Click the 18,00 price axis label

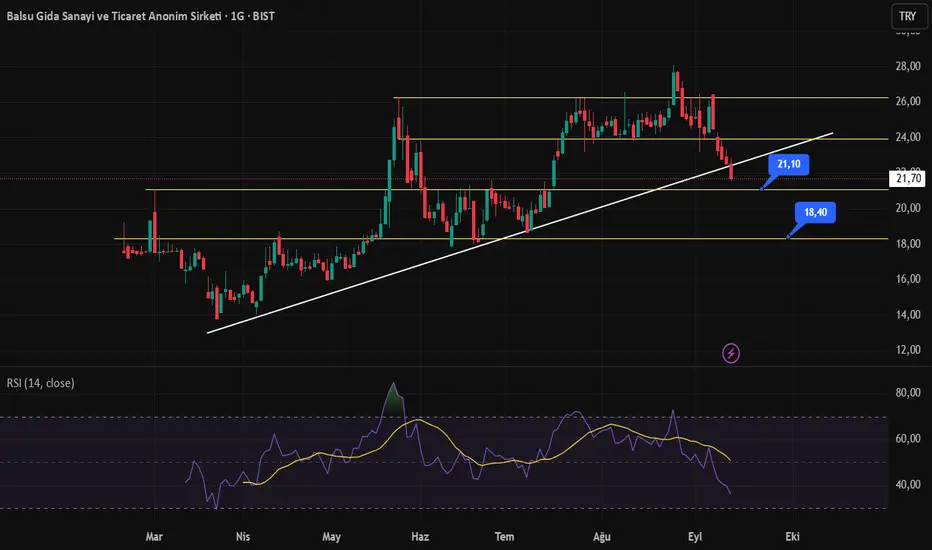908,243
